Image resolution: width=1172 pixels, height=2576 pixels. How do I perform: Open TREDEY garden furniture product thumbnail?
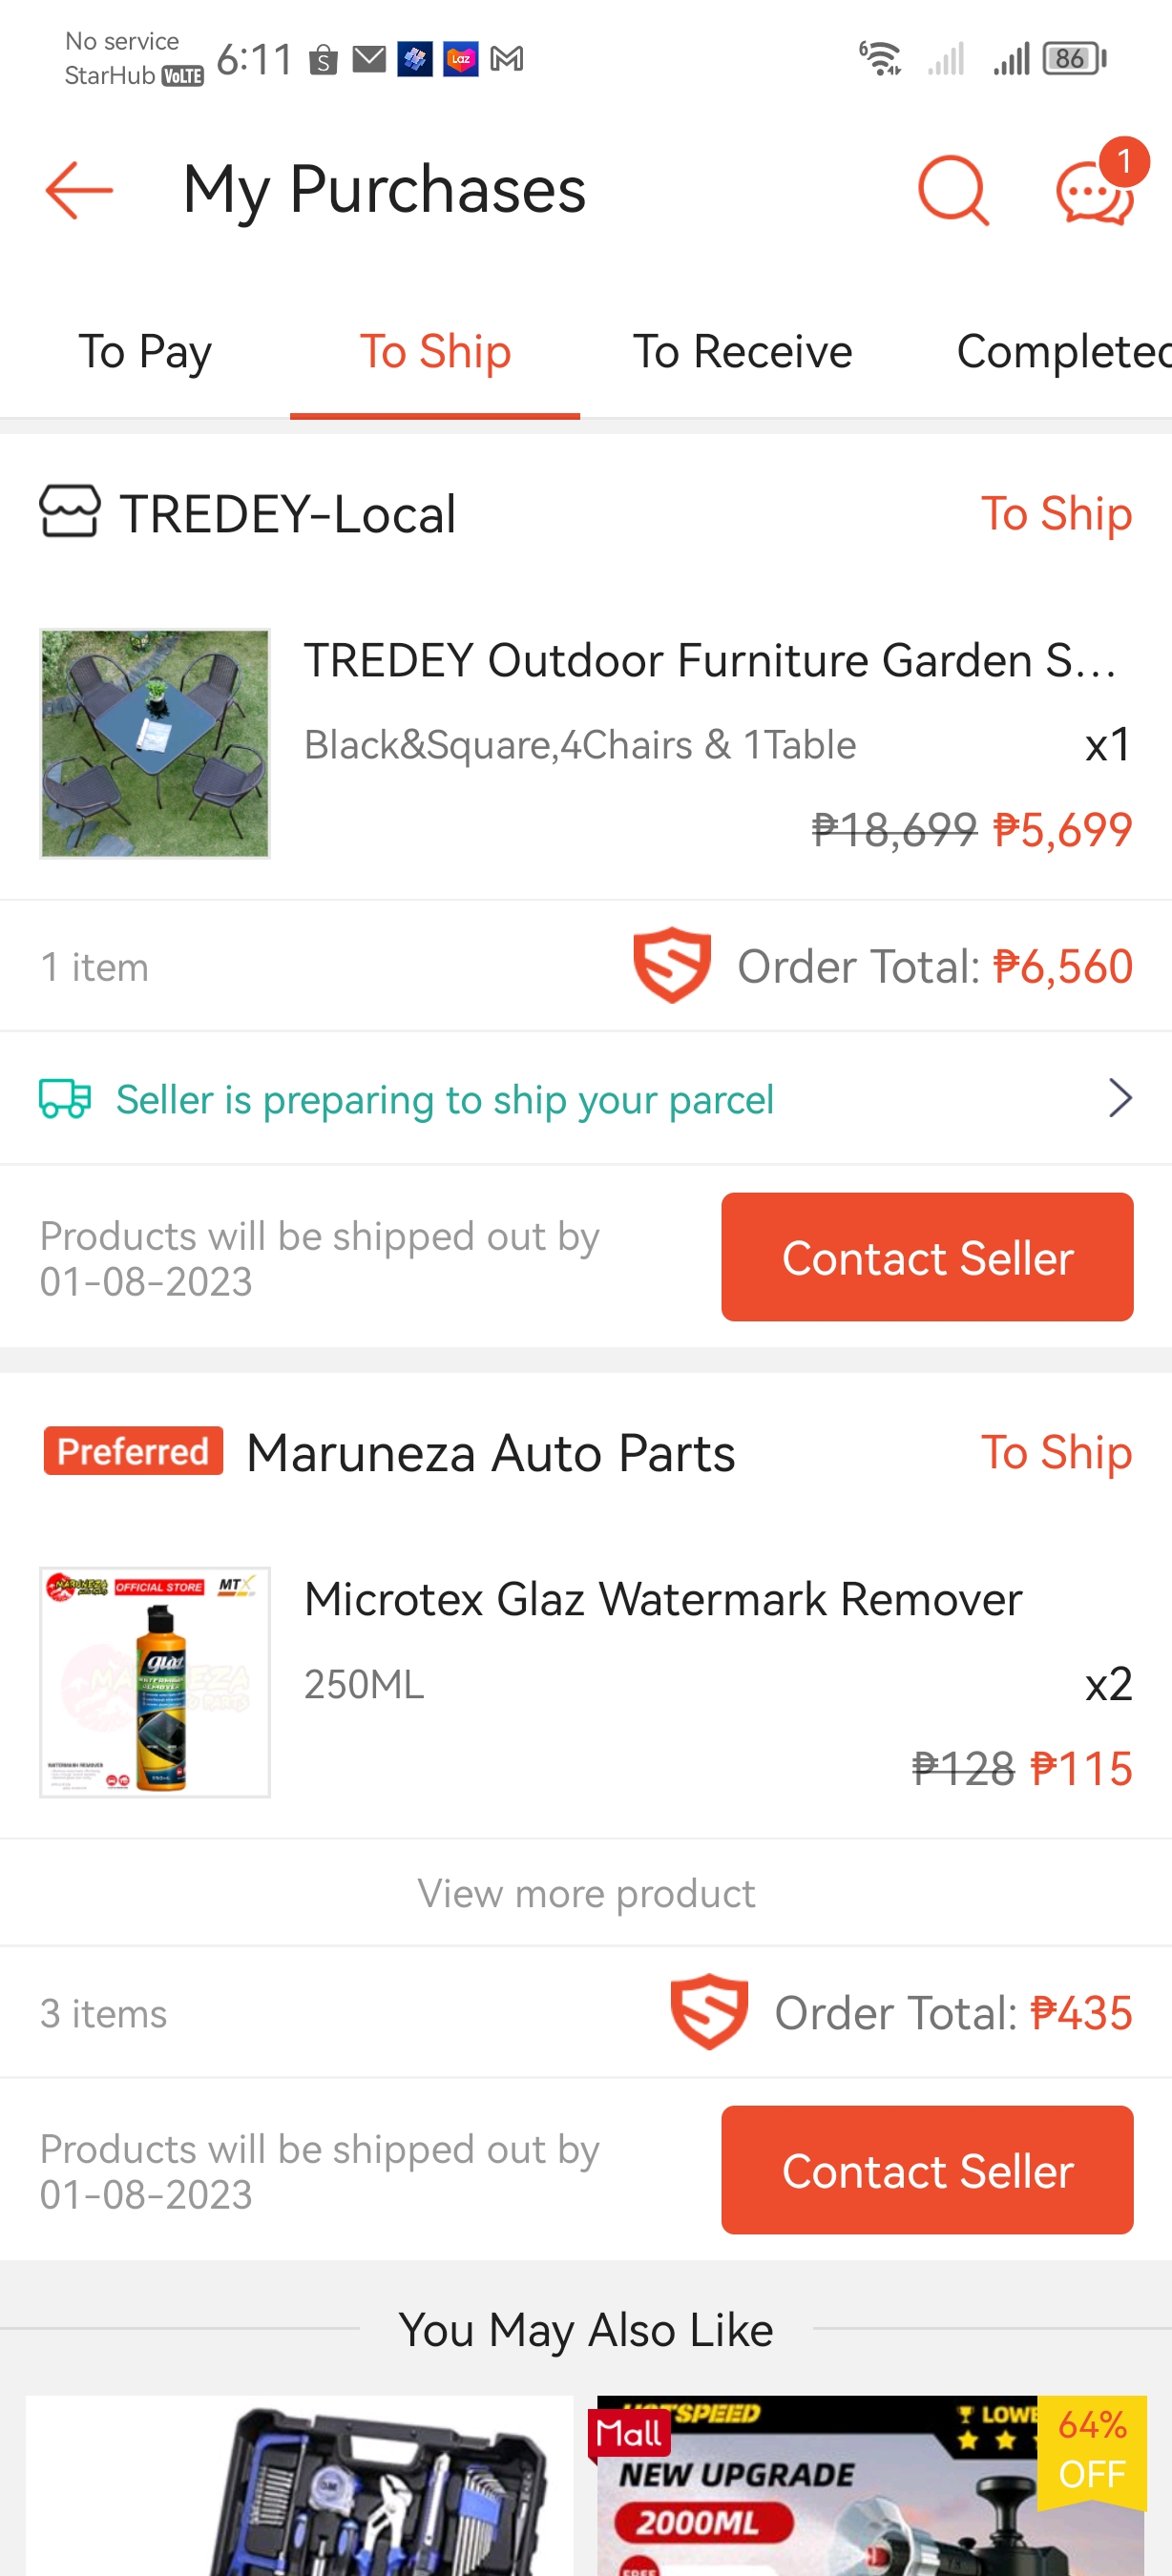[155, 743]
